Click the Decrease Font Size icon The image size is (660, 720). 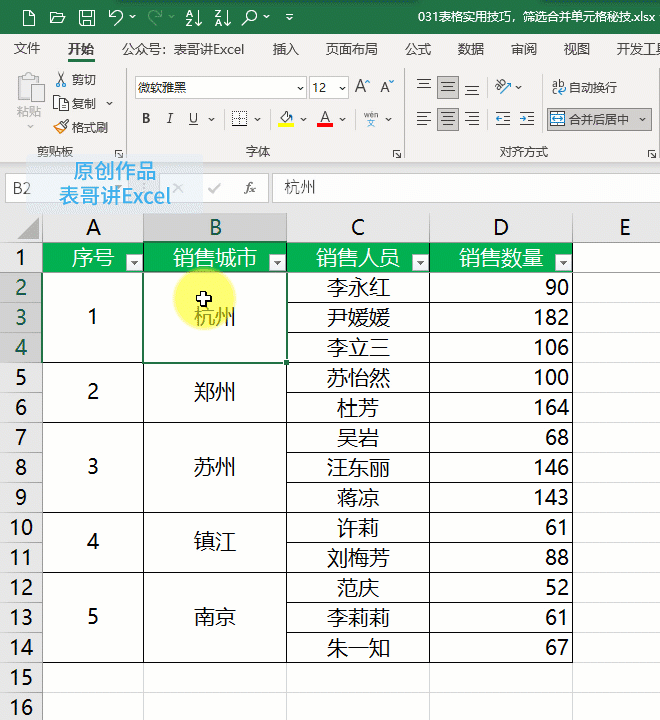click(387, 86)
